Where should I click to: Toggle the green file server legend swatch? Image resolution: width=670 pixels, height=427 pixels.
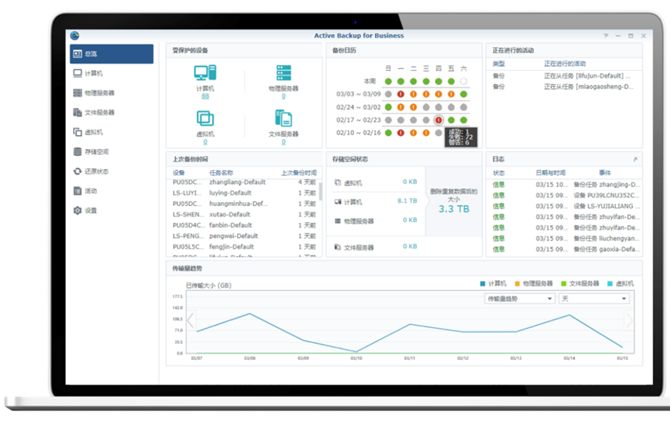564,284
